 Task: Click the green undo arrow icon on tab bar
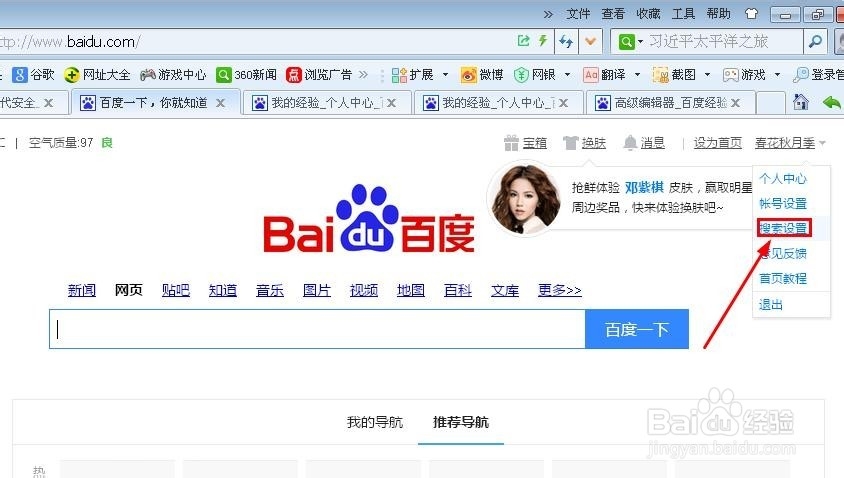click(832, 102)
